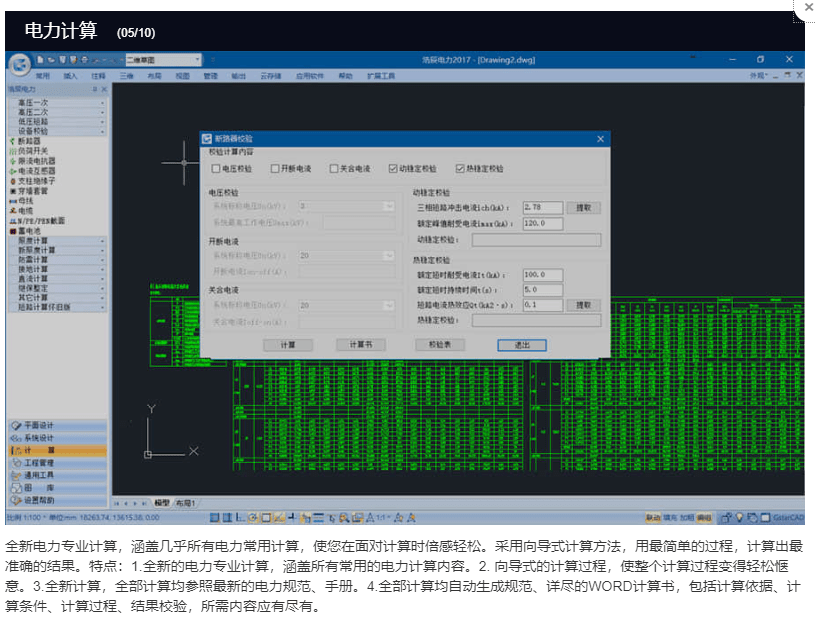The width and height of the screenshot is (815, 617).
Task: Uncheck the 动稳定校验 checkbox
Action: 393,168
